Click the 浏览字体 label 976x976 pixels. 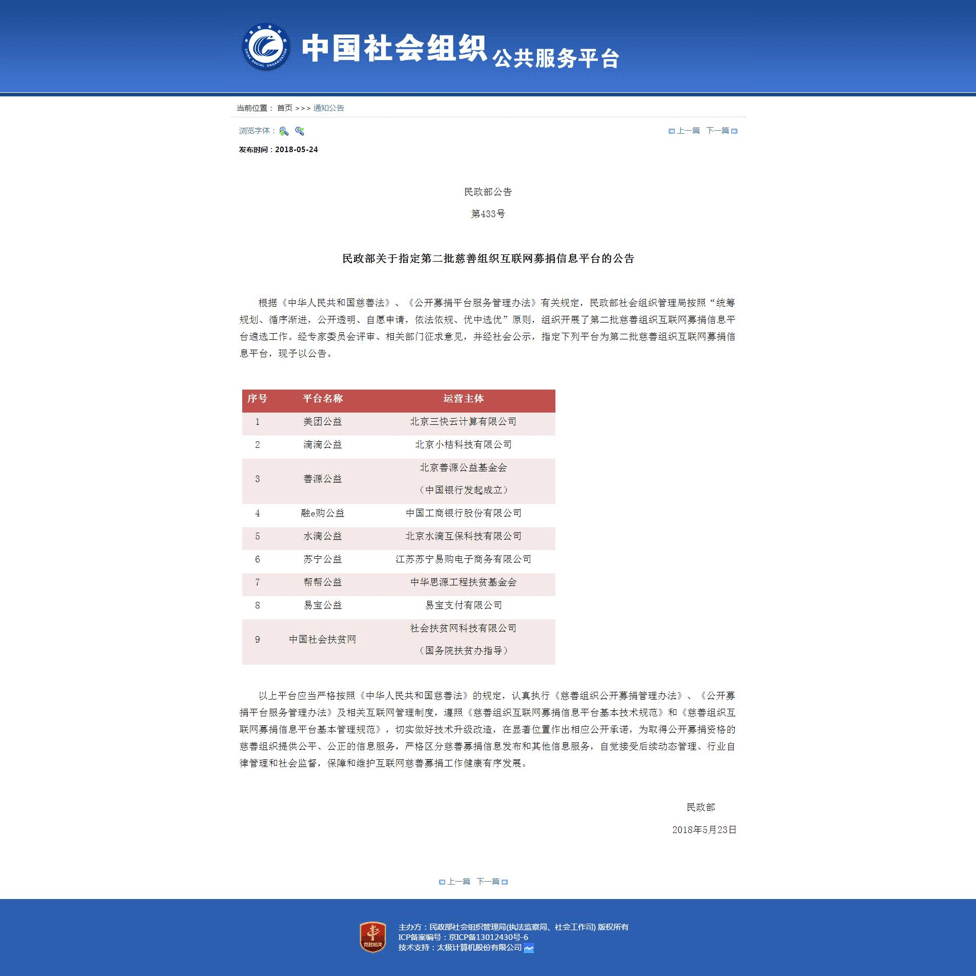coord(255,131)
